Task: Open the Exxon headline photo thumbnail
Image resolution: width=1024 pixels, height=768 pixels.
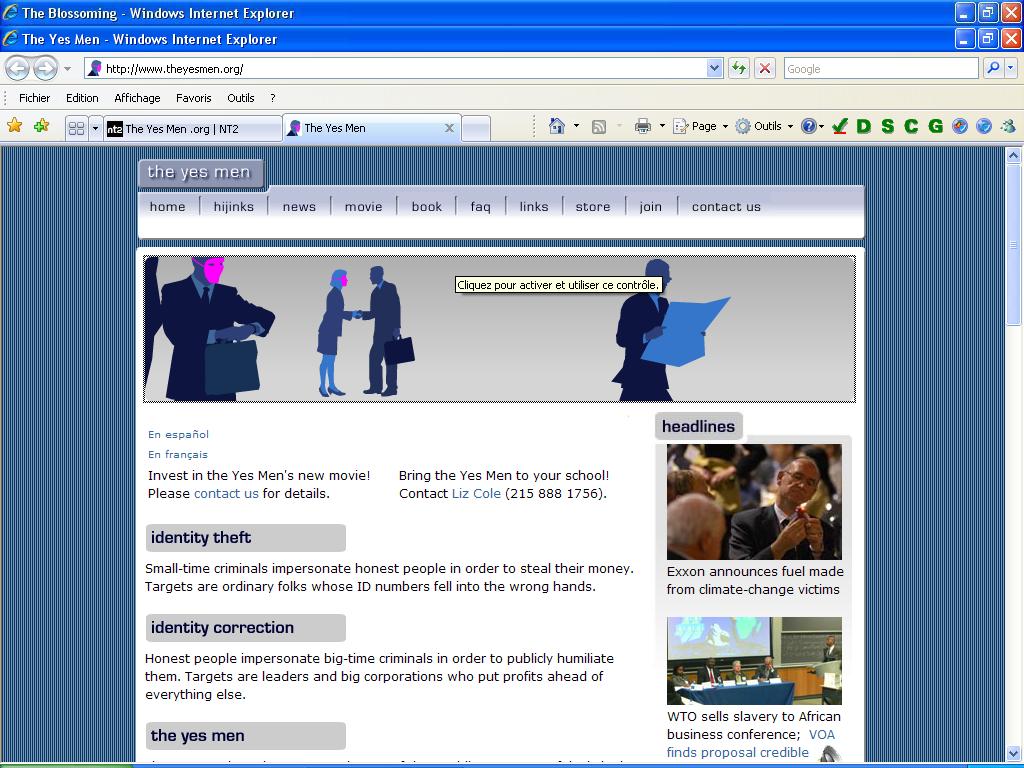Action: point(754,502)
